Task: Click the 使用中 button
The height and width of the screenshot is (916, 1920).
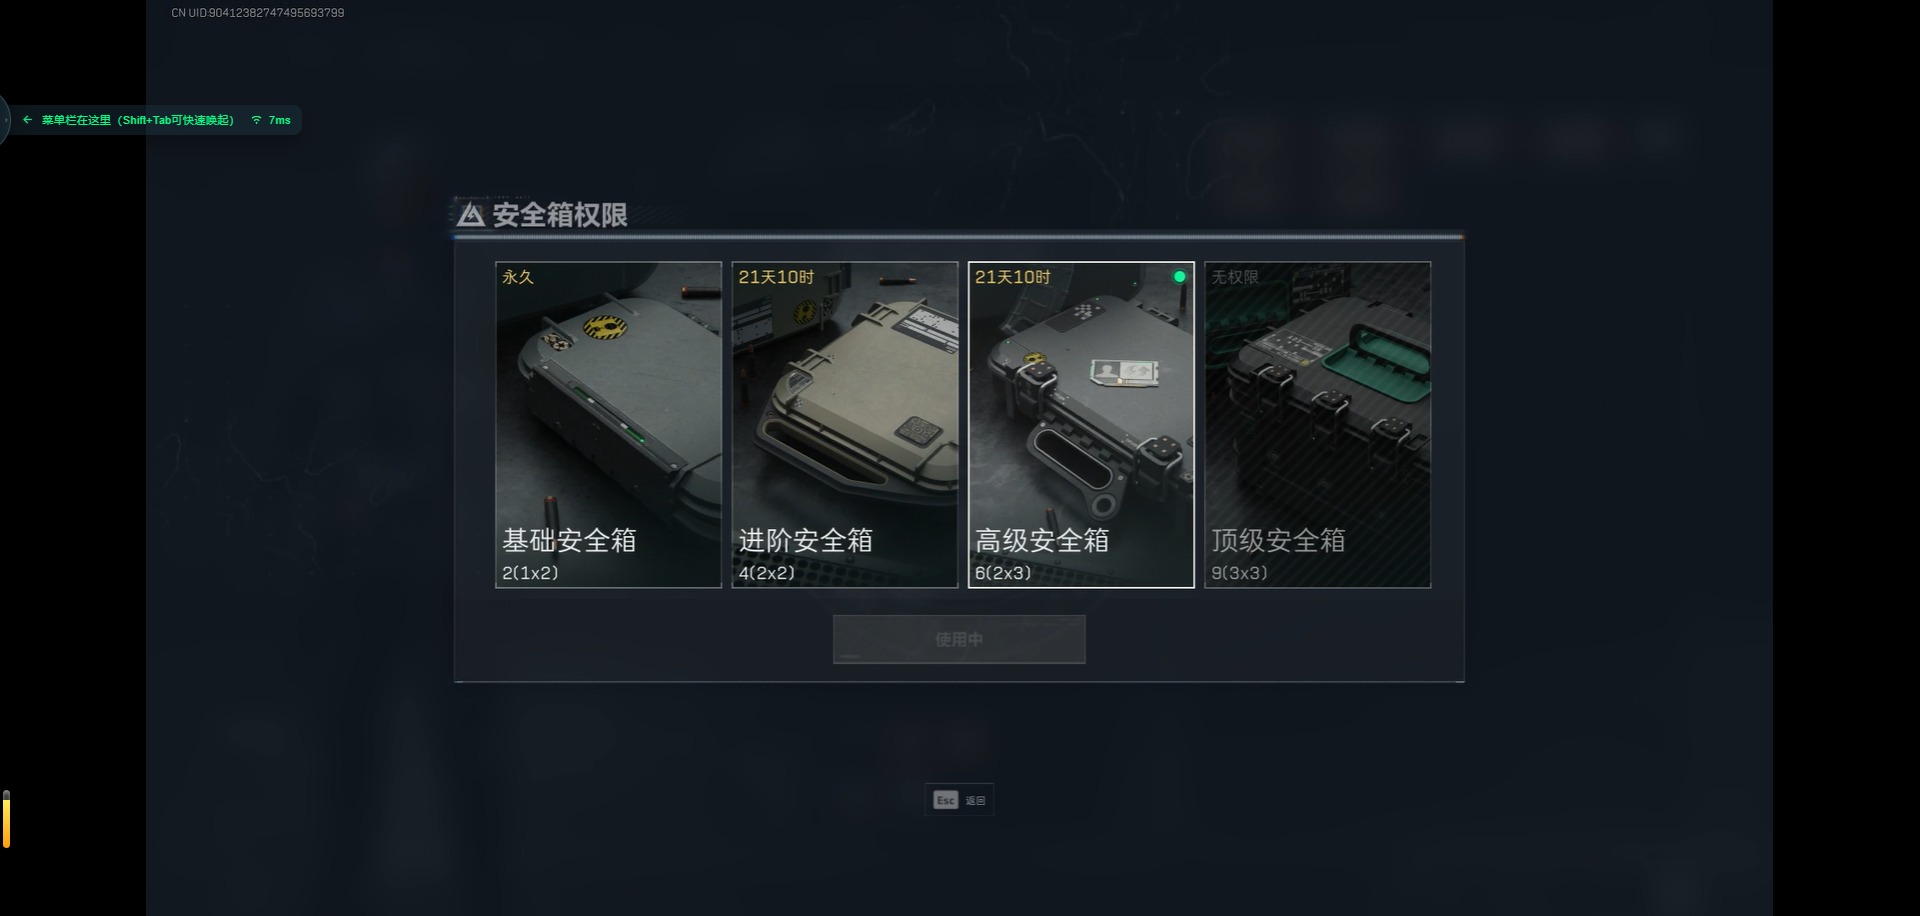Action: 959,639
